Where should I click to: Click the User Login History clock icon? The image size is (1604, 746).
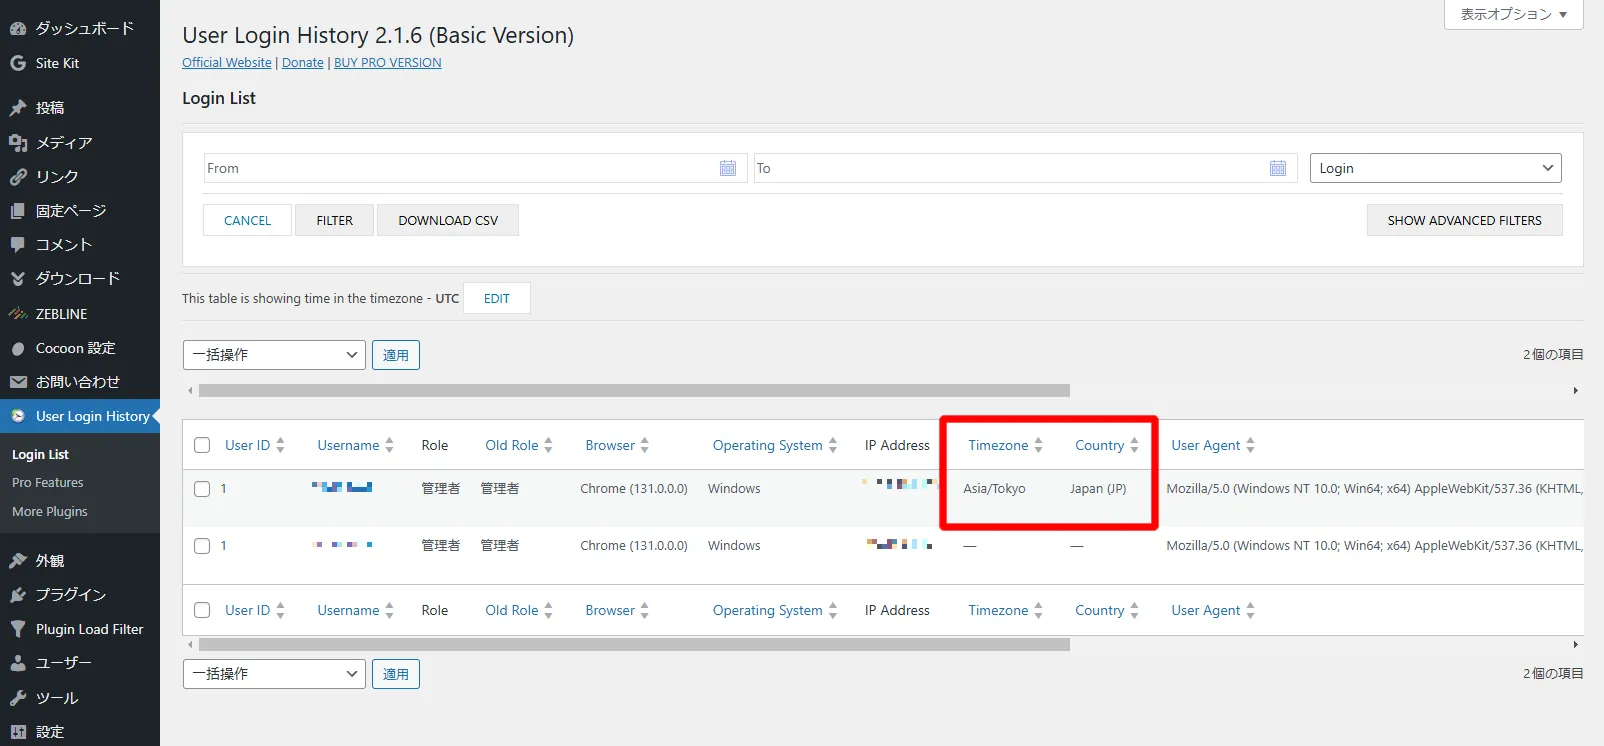click(x=18, y=416)
